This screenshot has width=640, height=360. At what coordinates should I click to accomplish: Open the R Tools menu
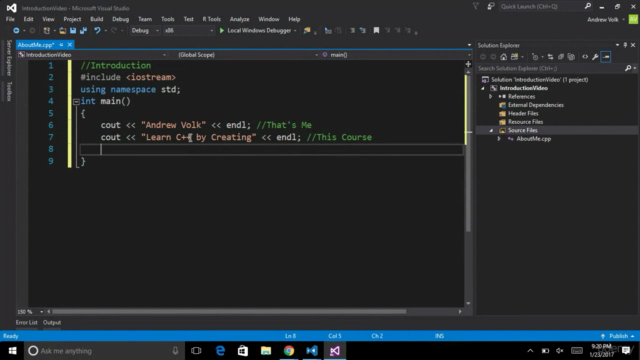[211, 19]
